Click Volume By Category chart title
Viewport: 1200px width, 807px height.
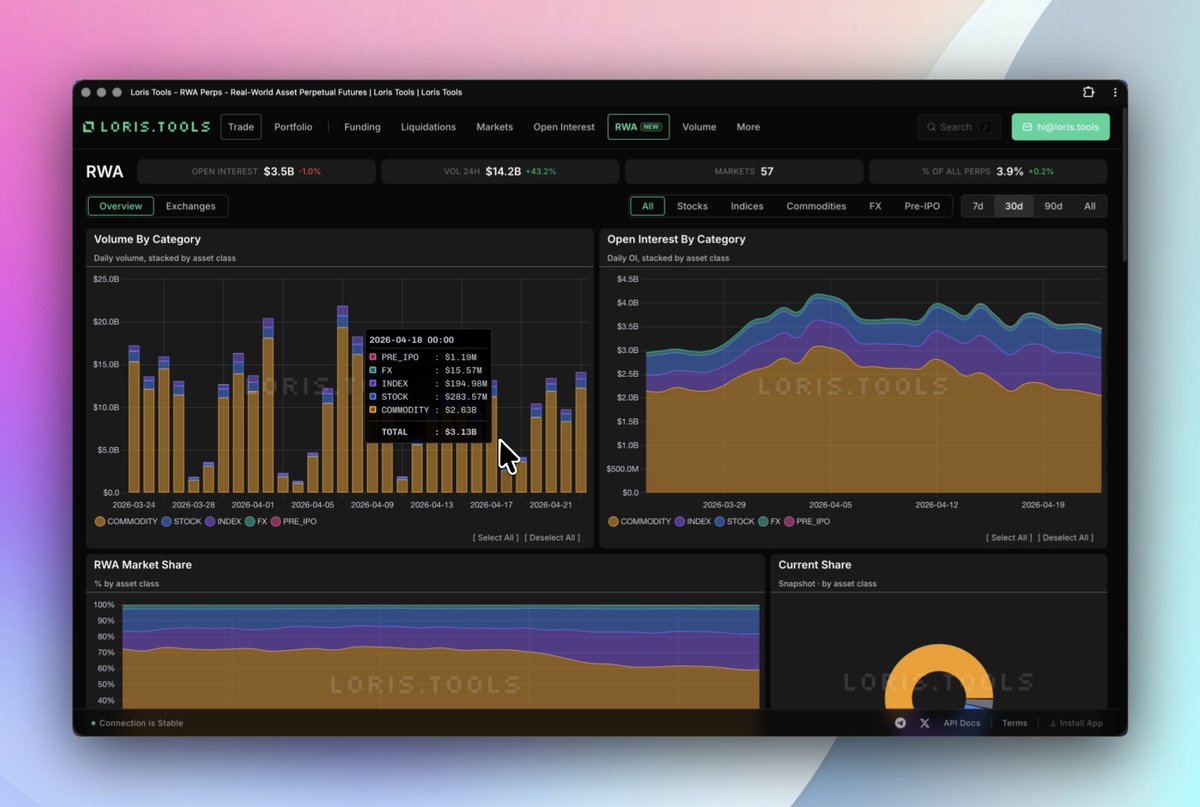tap(147, 239)
